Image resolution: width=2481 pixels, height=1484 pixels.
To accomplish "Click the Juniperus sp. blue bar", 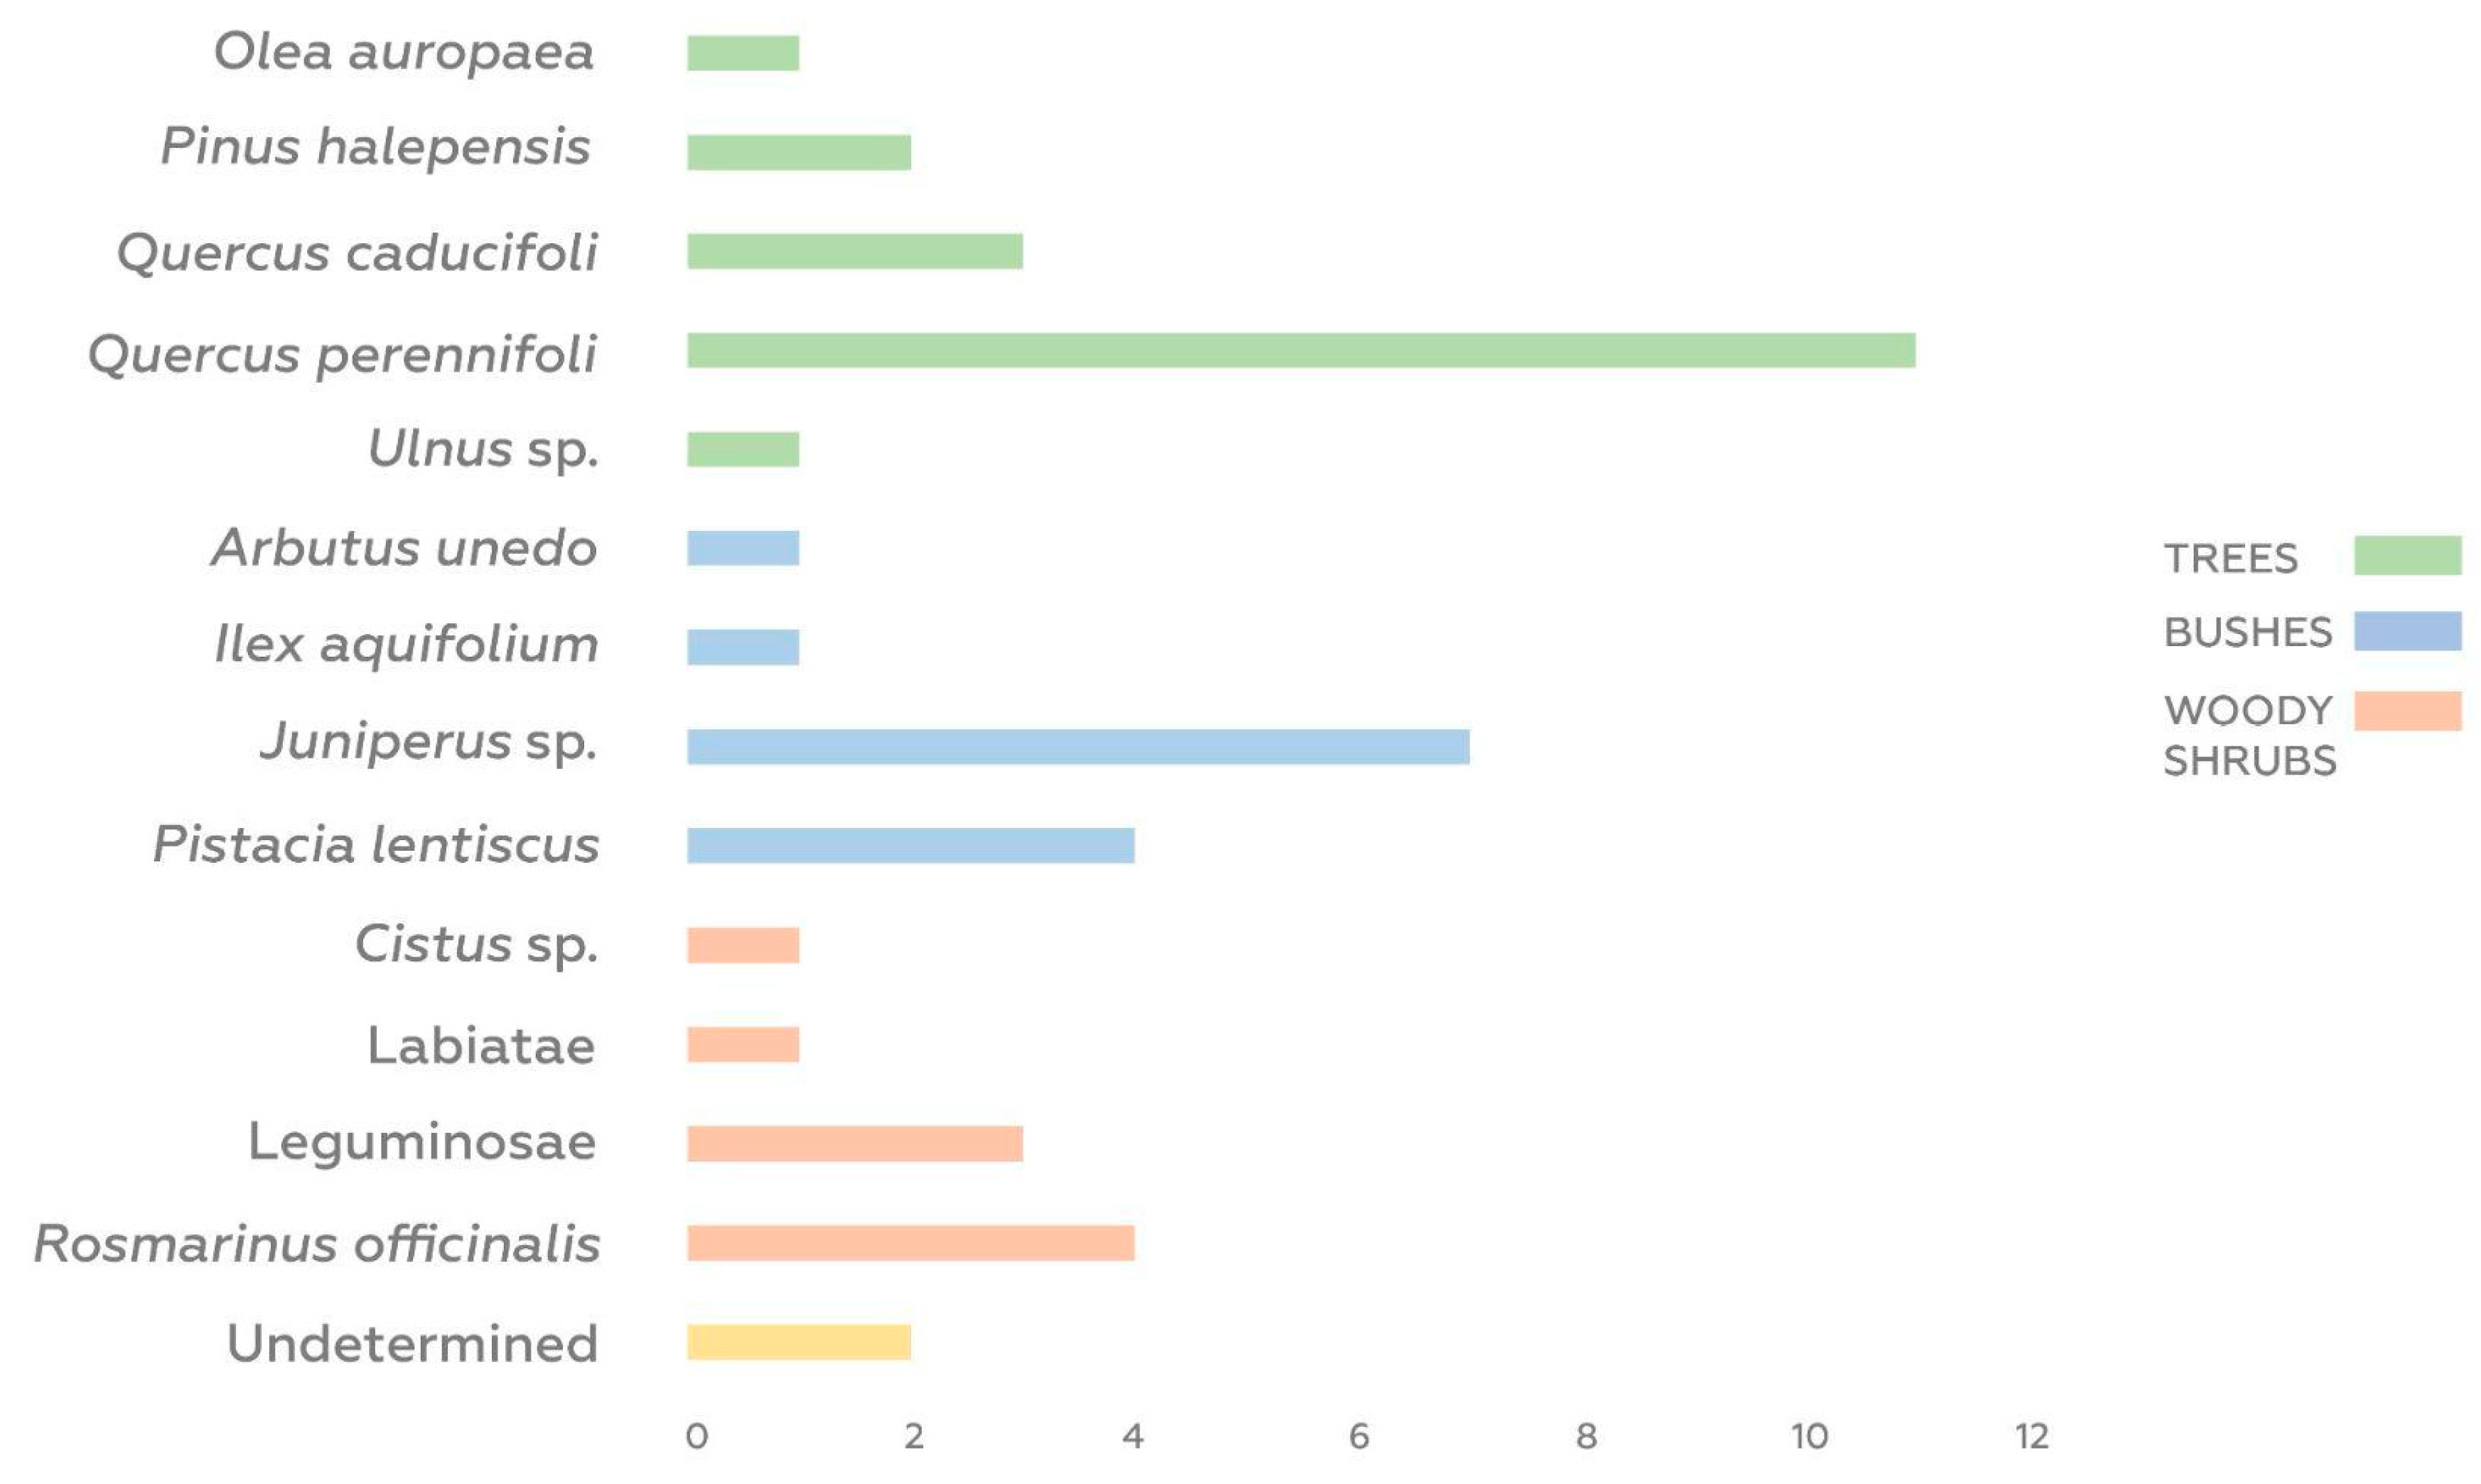I will [1077, 747].
